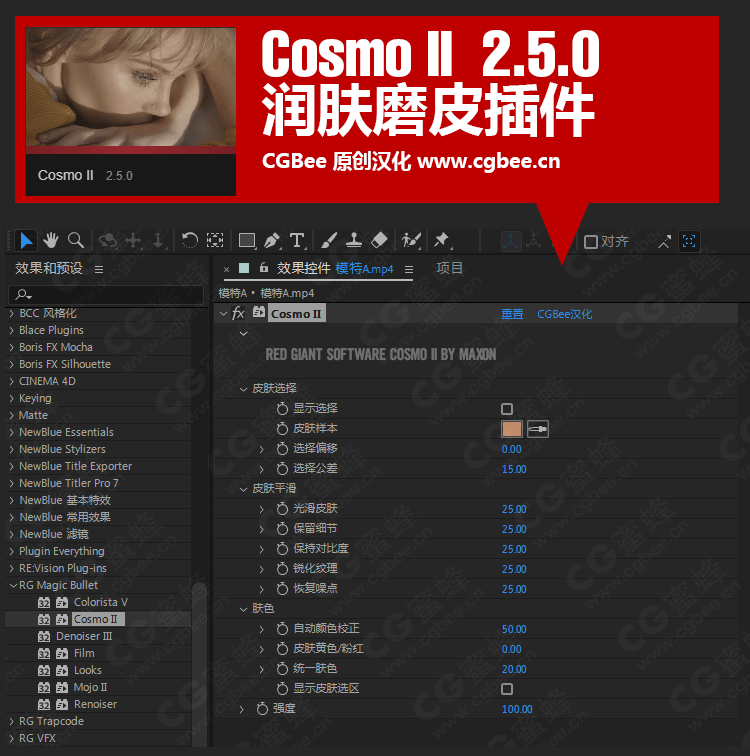
Task: Select the Looks effect
Action: tap(87, 670)
